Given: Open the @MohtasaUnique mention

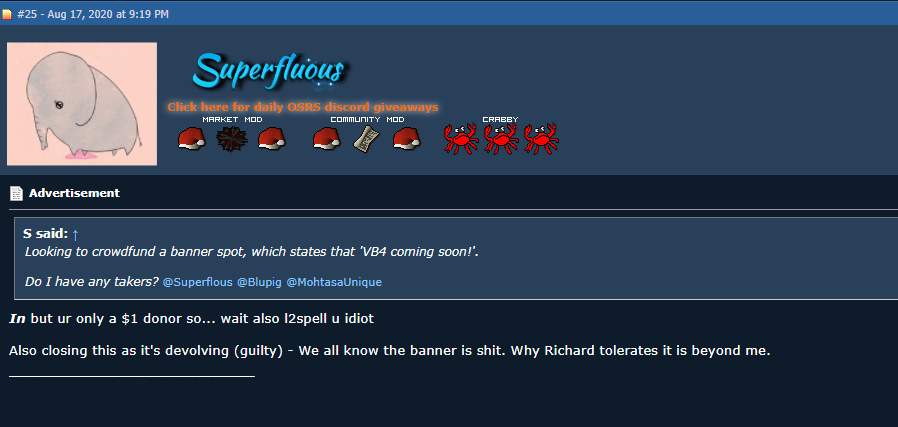Looking at the screenshot, I should [334, 282].
